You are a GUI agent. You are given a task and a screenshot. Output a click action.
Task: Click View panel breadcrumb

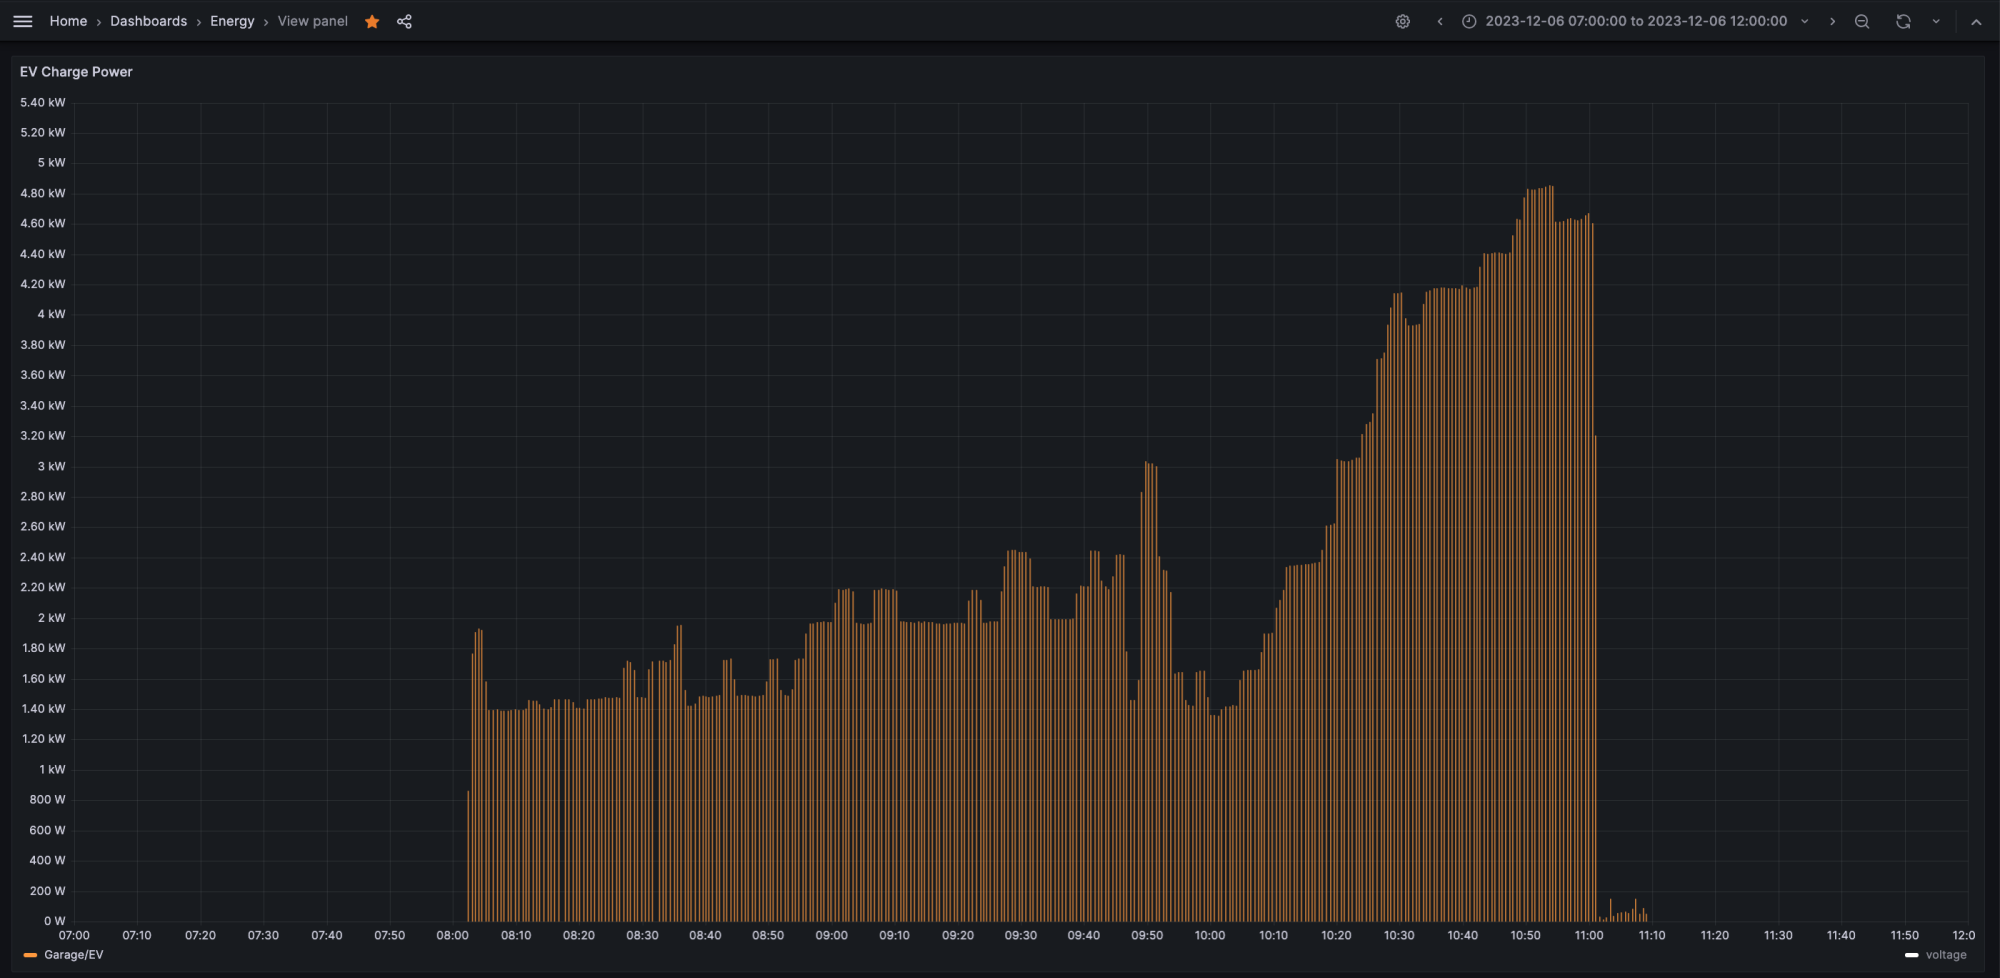click(x=313, y=21)
